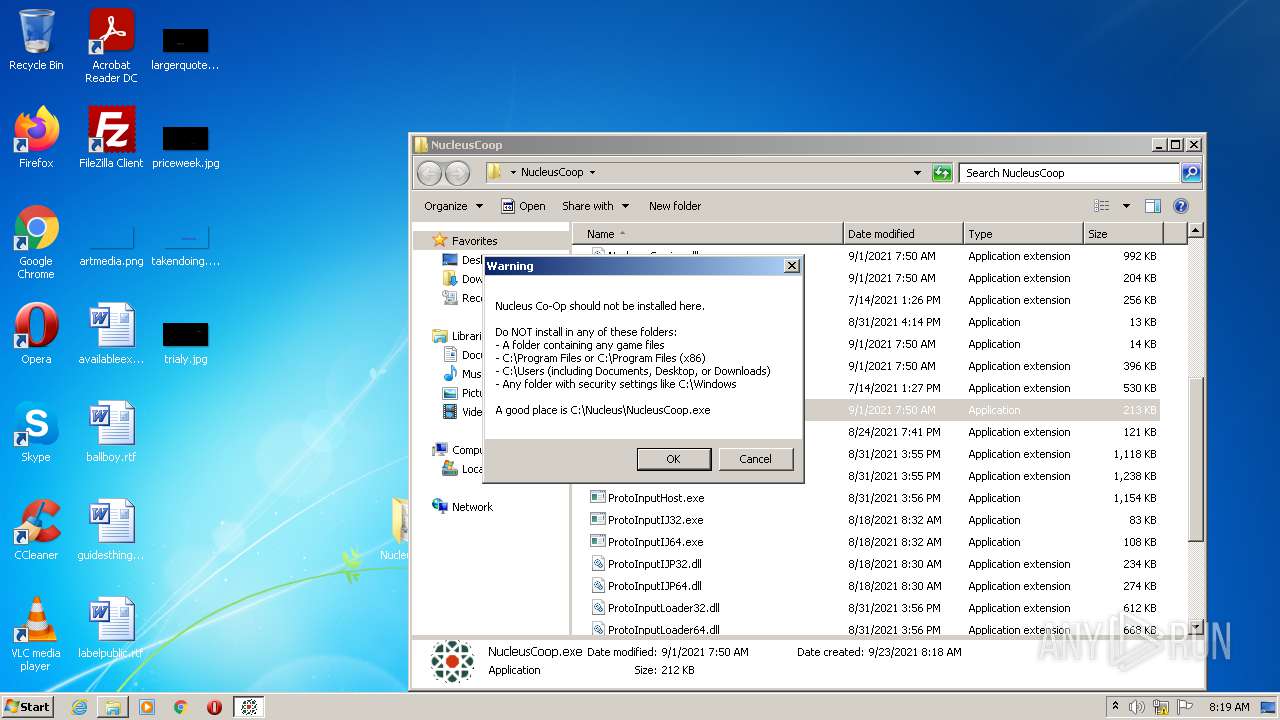Open Google Chrome desktop icon
The height and width of the screenshot is (720, 1280).
[36, 242]
